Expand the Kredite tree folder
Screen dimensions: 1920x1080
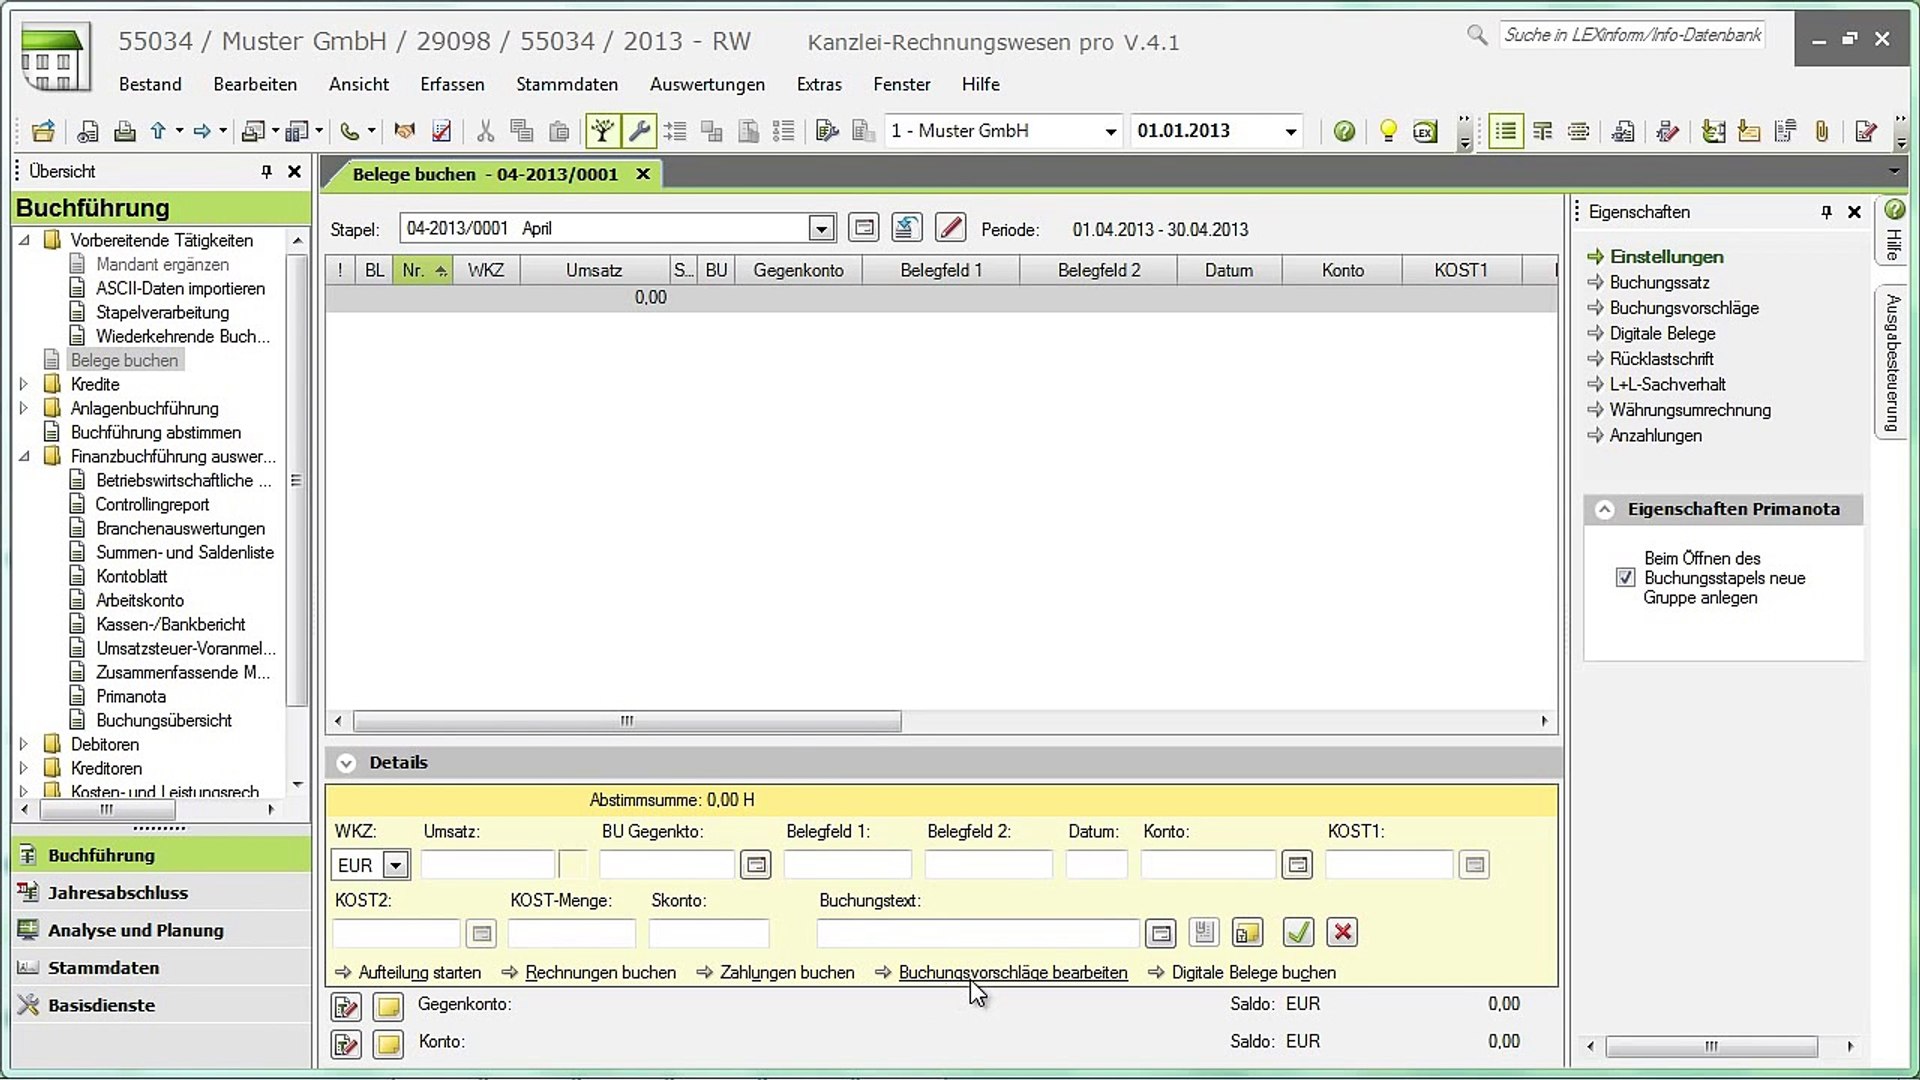pos(24,384)
